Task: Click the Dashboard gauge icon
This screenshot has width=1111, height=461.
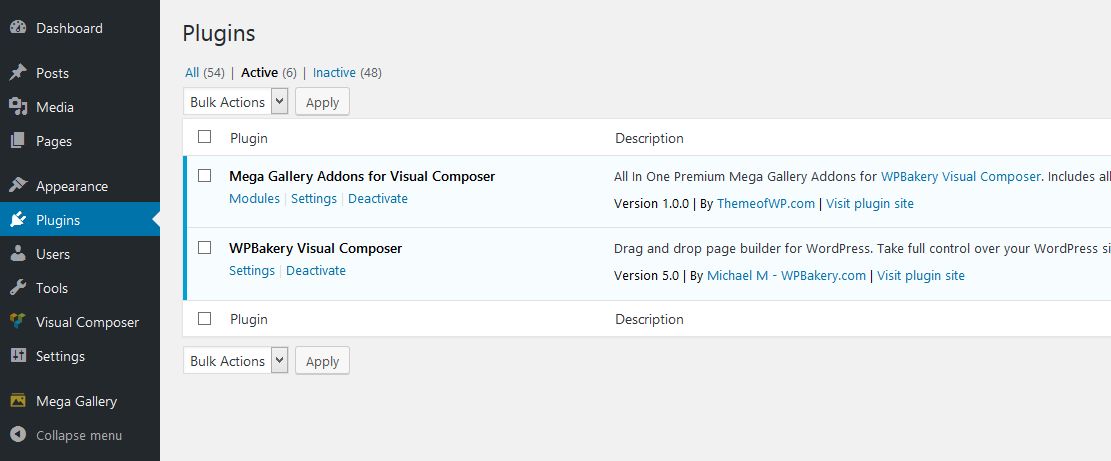Action: tap(18, 28)
